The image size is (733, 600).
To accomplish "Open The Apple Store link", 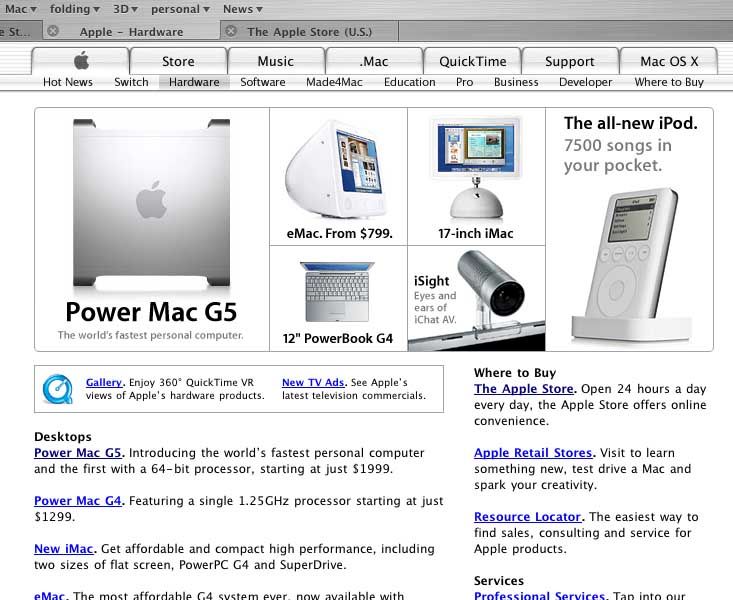I will pos(524,389).
